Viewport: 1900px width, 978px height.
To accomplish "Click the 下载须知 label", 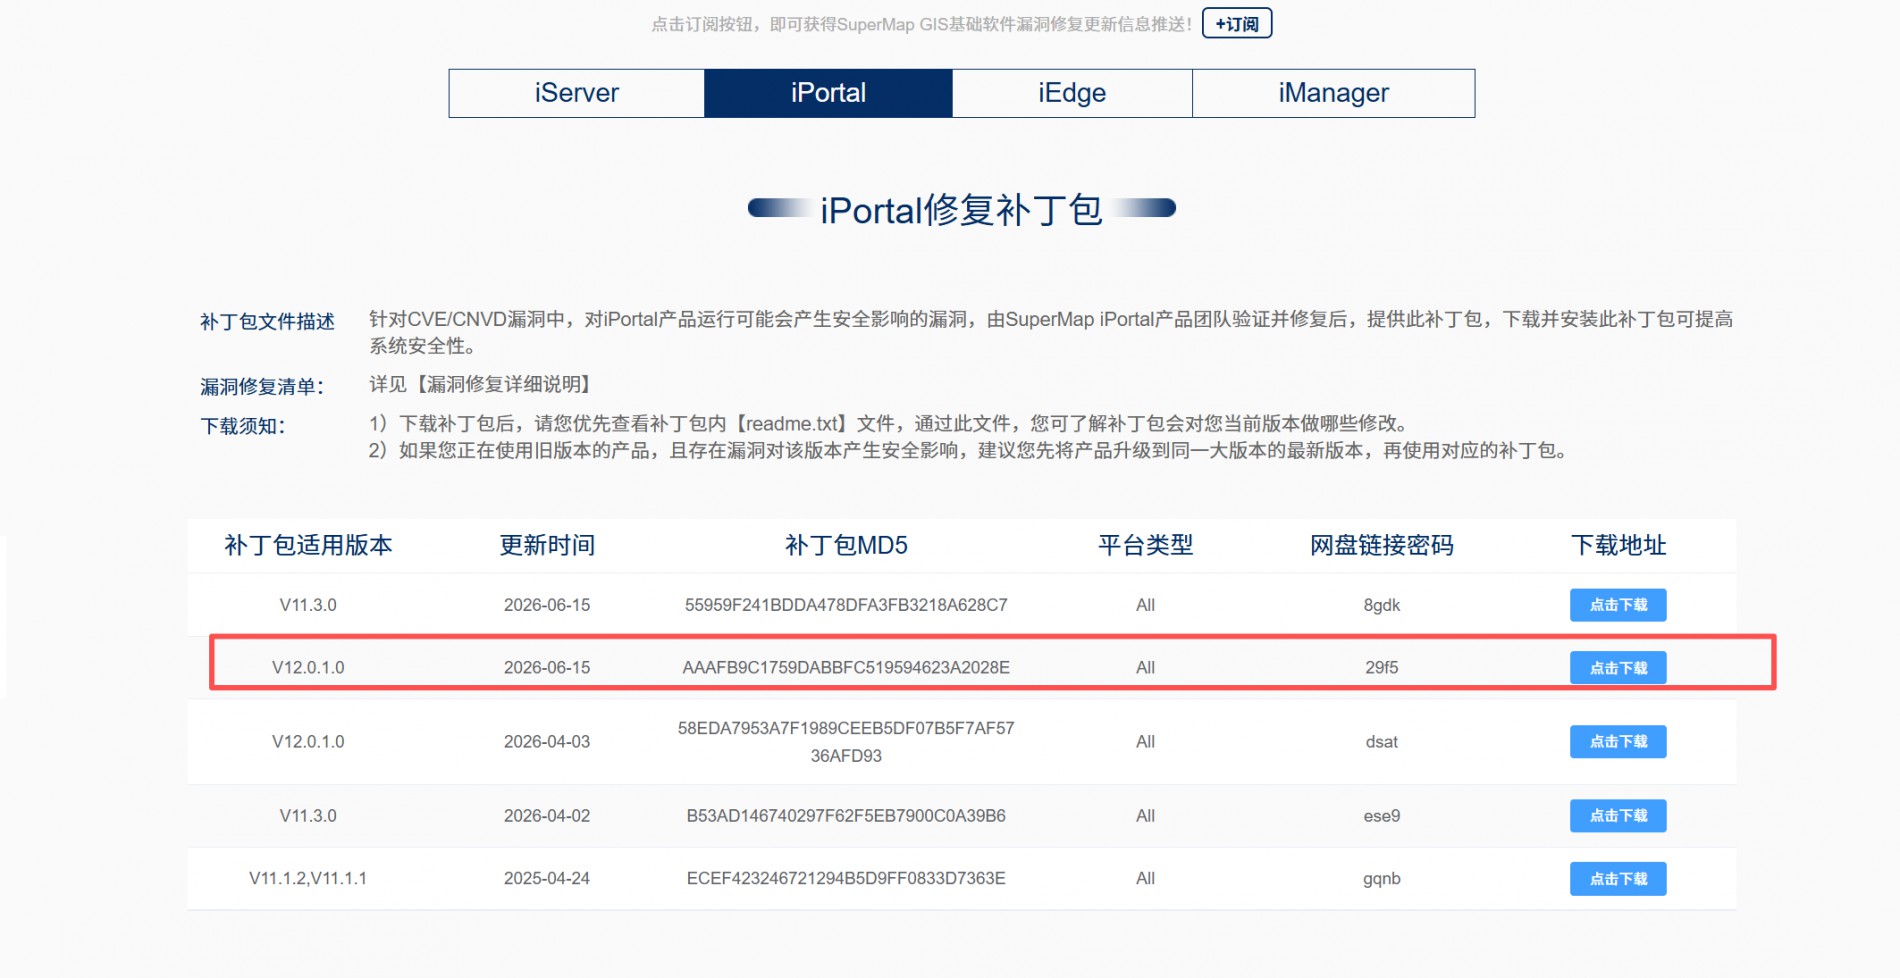I will 243,426.
